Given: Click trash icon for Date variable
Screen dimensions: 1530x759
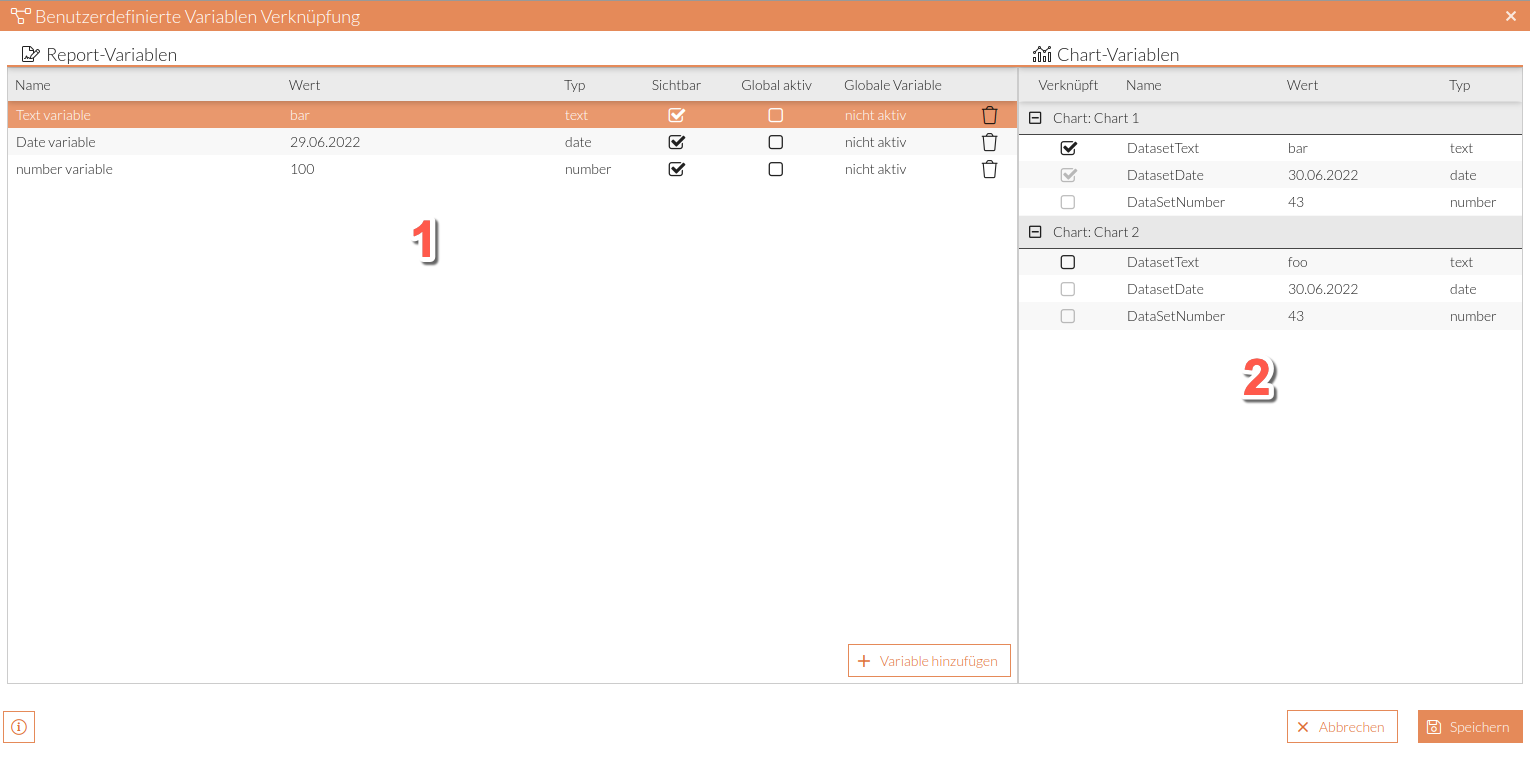Looking at the screenshot, I should 989,142.
